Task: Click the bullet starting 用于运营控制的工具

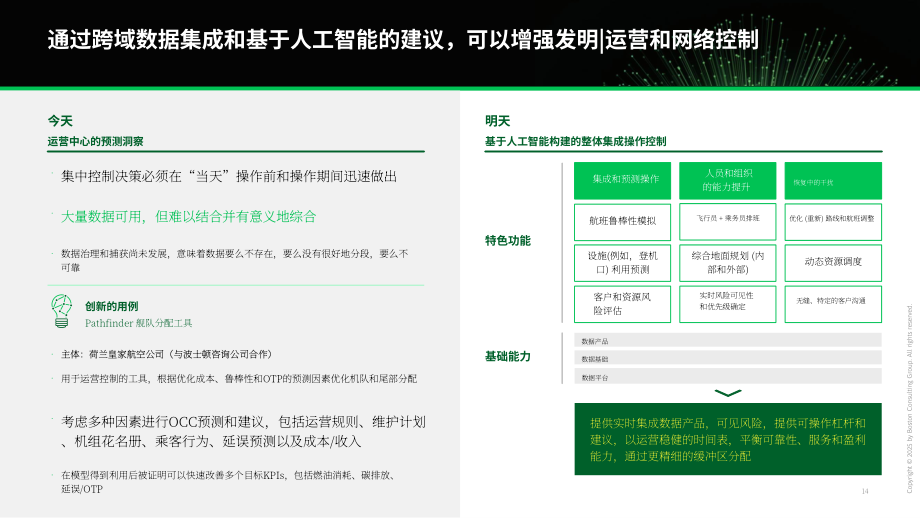Action: point(239,379)
